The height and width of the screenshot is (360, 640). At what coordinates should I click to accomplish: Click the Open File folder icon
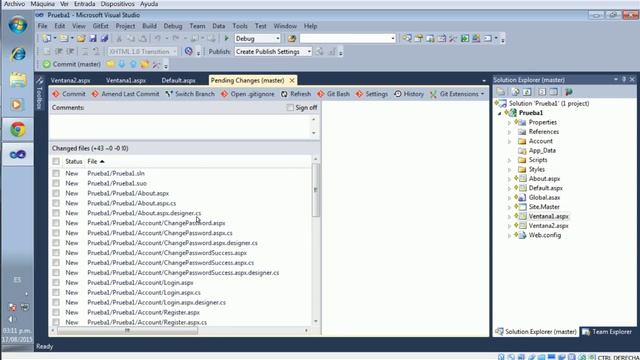81,38
